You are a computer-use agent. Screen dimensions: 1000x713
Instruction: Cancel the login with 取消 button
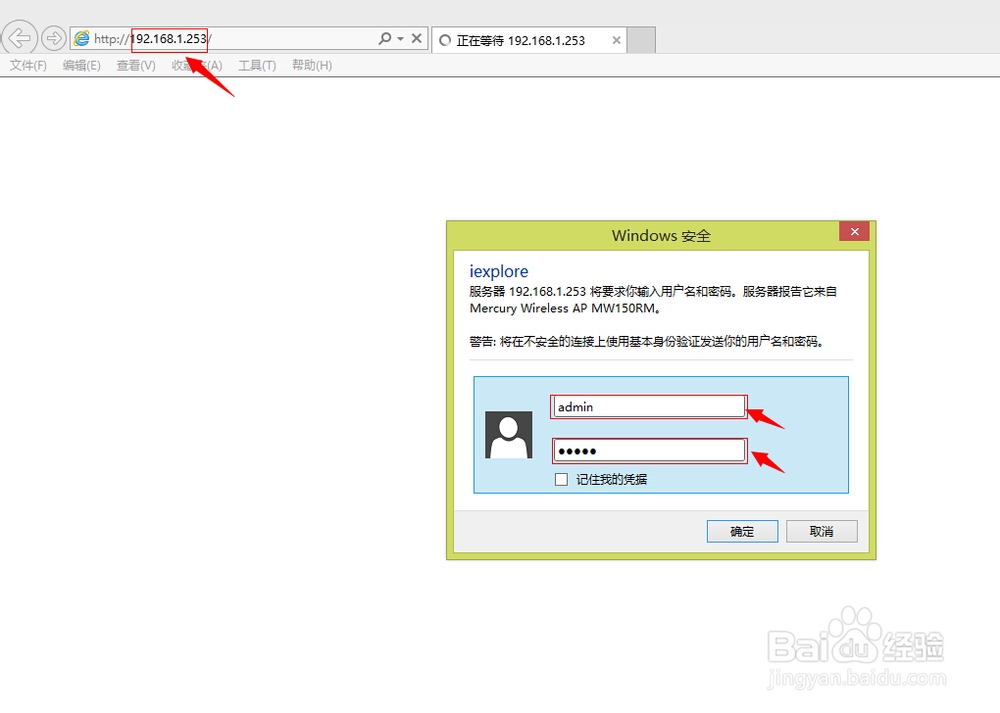(821, 531)
